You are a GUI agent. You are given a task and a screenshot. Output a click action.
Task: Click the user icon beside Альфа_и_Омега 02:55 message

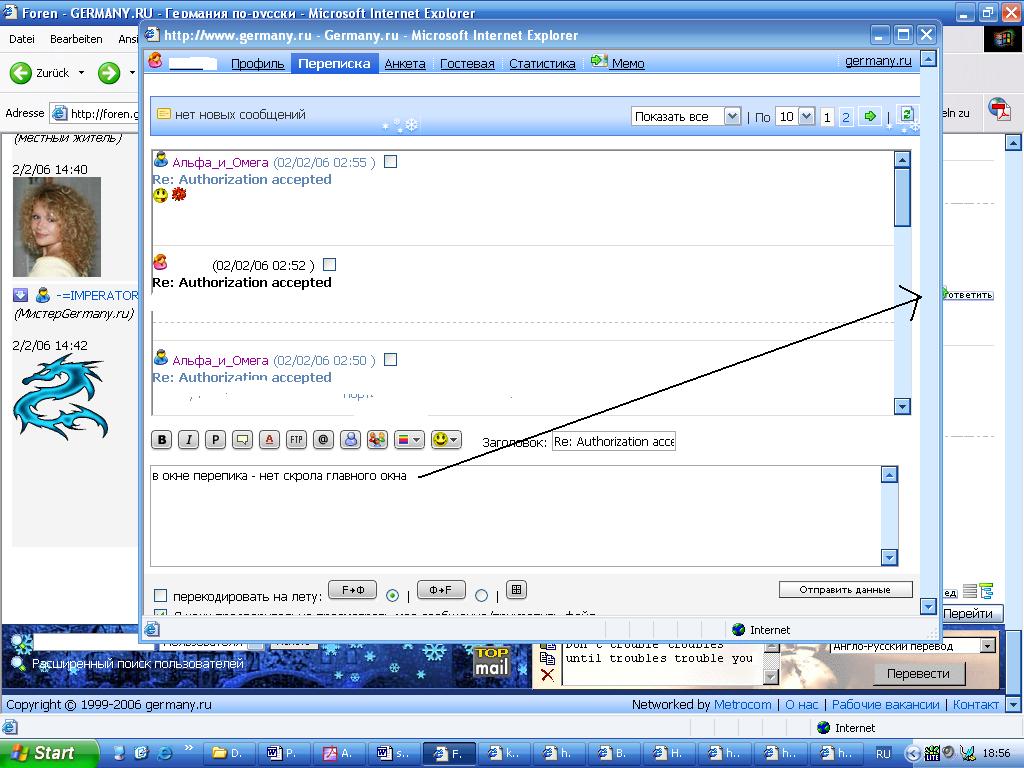[161, 159]
